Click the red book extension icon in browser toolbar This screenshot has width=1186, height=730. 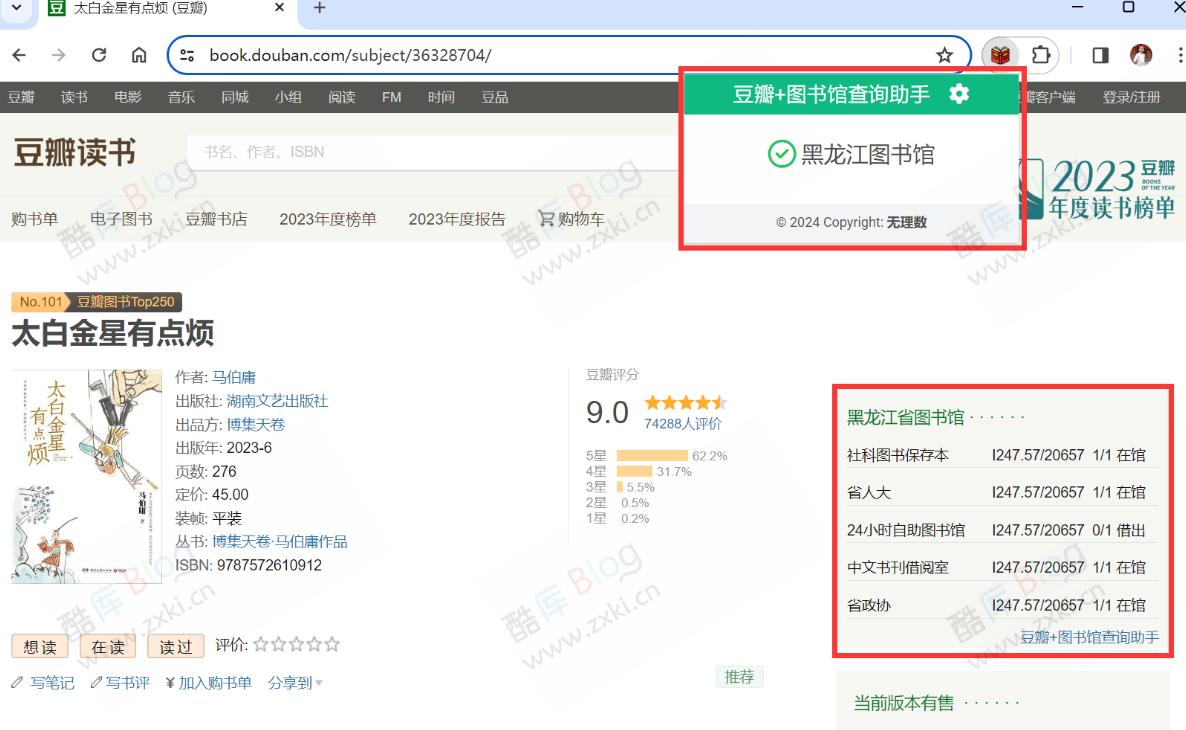(x=999, y=55)
